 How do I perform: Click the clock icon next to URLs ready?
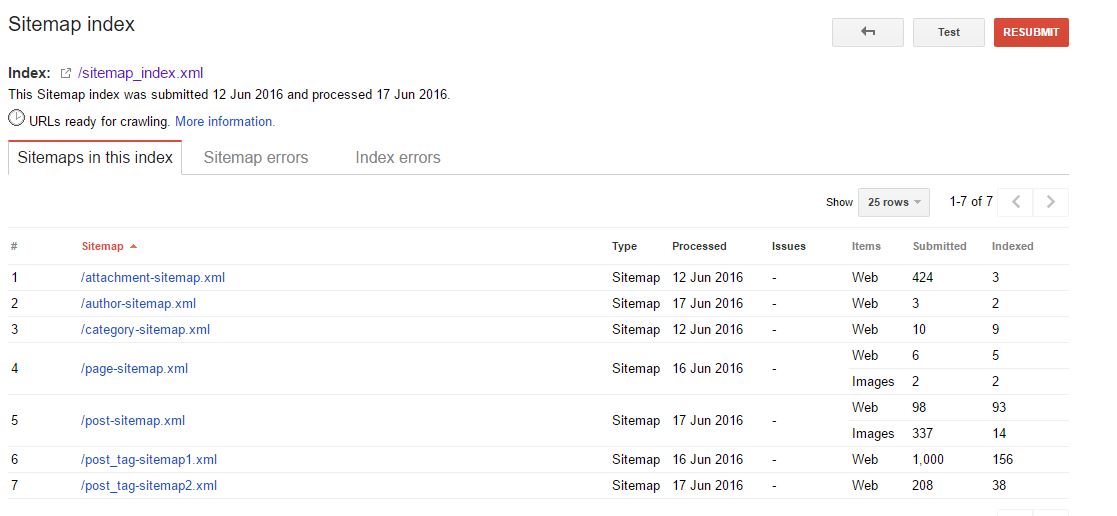(16, 118)
